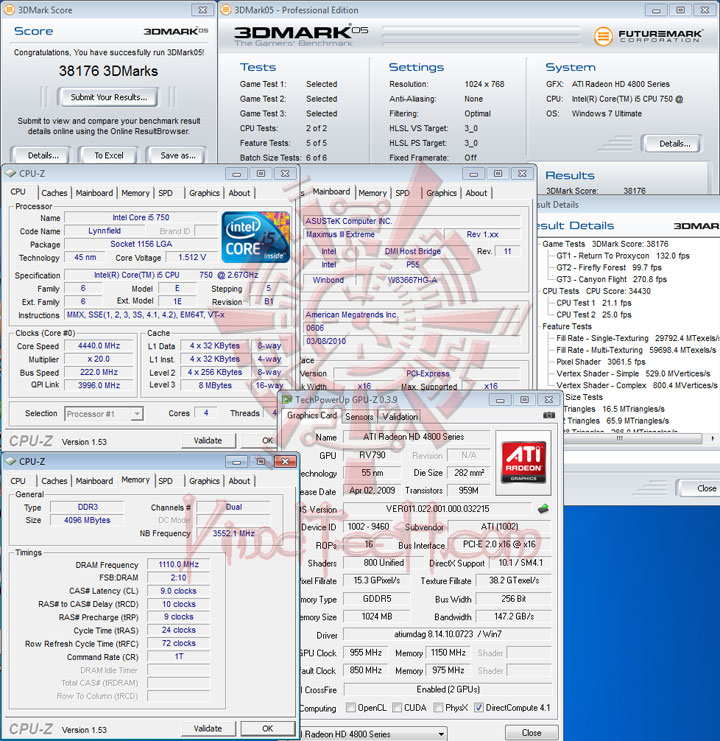Screen dimensions: 720x741
Task: Click the TechPowerUp GPU-Z title bar icon
Action: pyautogui.click(x=287, y=400)
